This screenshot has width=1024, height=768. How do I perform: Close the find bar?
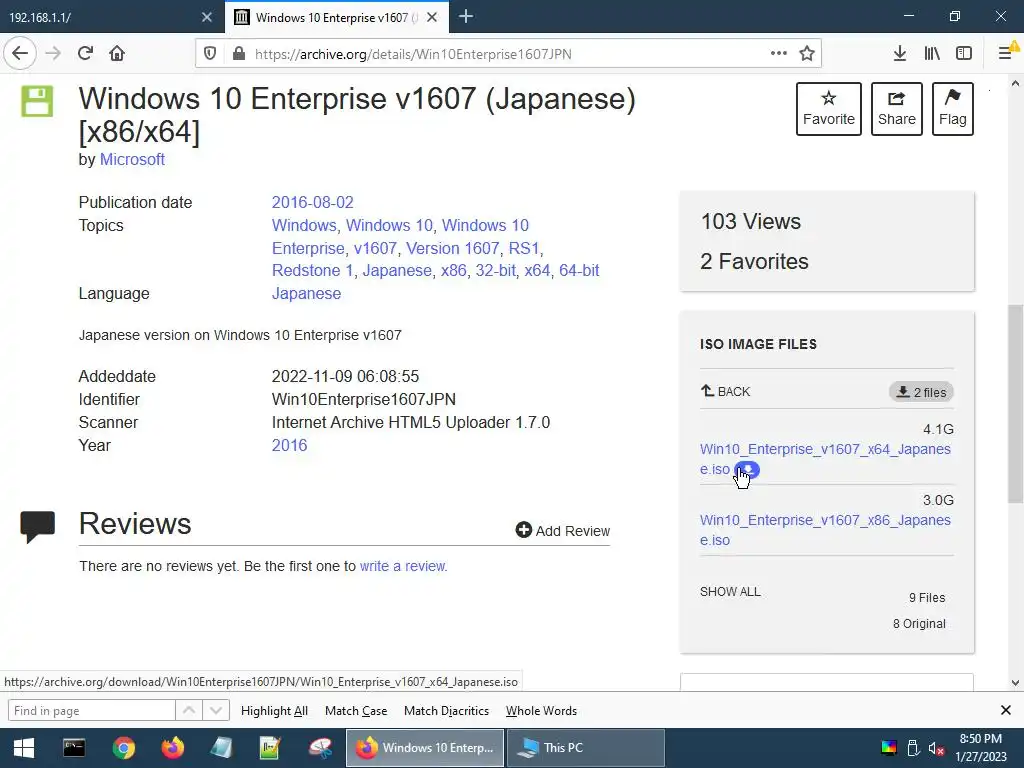(1006, 710)
